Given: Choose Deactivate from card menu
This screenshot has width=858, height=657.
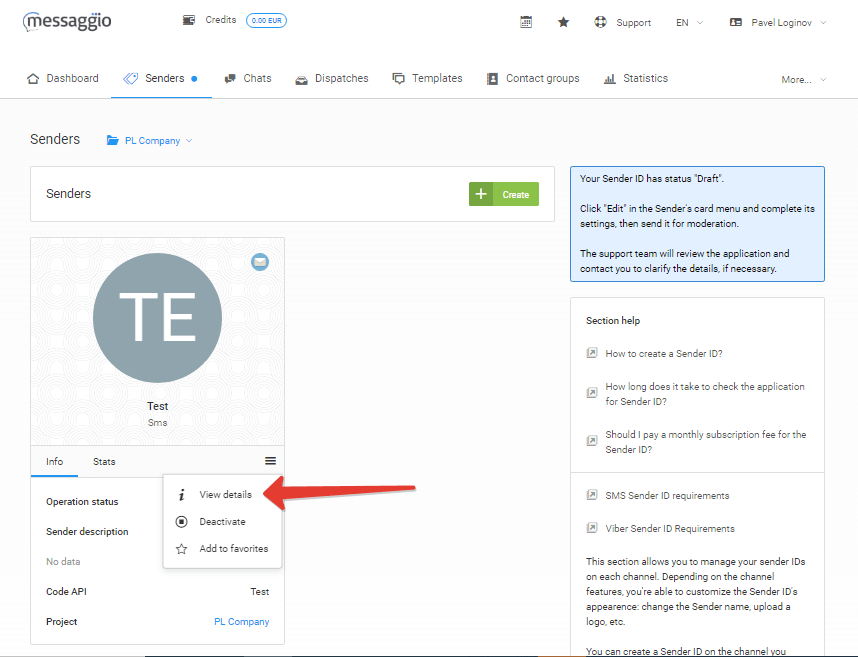Looking at the screenshot, I should [222, 521].
